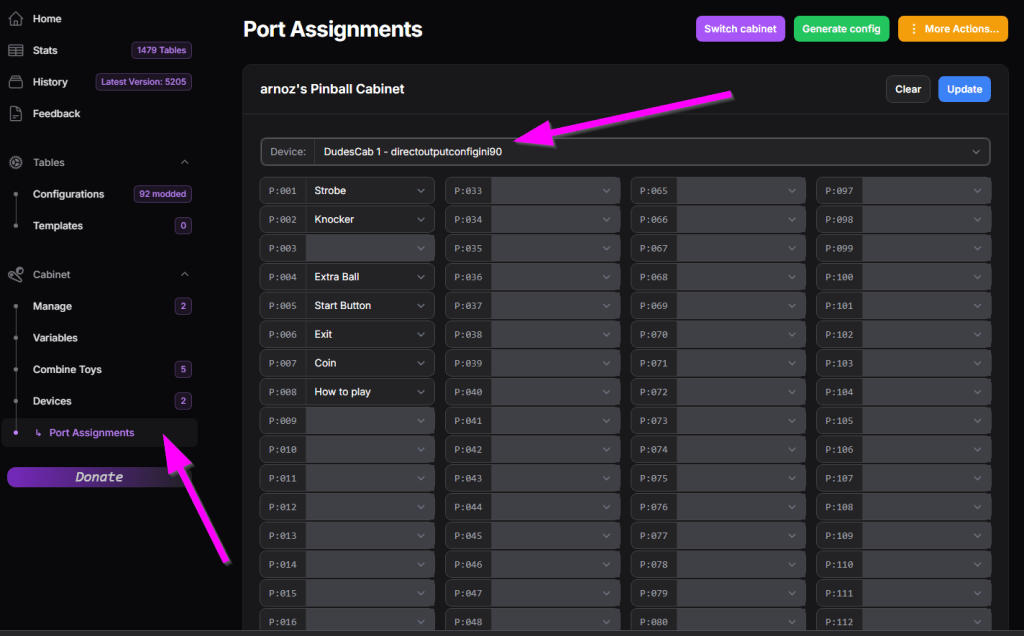Click the Donate button
This screenshot has width=1024, height=636.
[x=99, y=477]
